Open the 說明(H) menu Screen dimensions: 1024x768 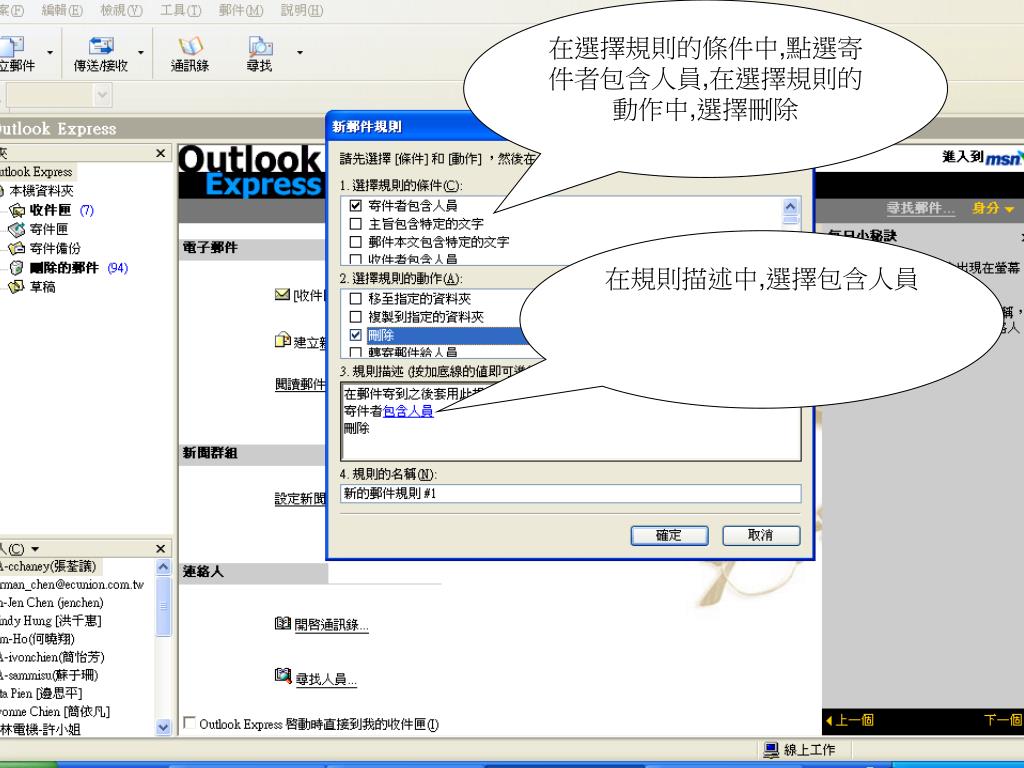[302, 10]
